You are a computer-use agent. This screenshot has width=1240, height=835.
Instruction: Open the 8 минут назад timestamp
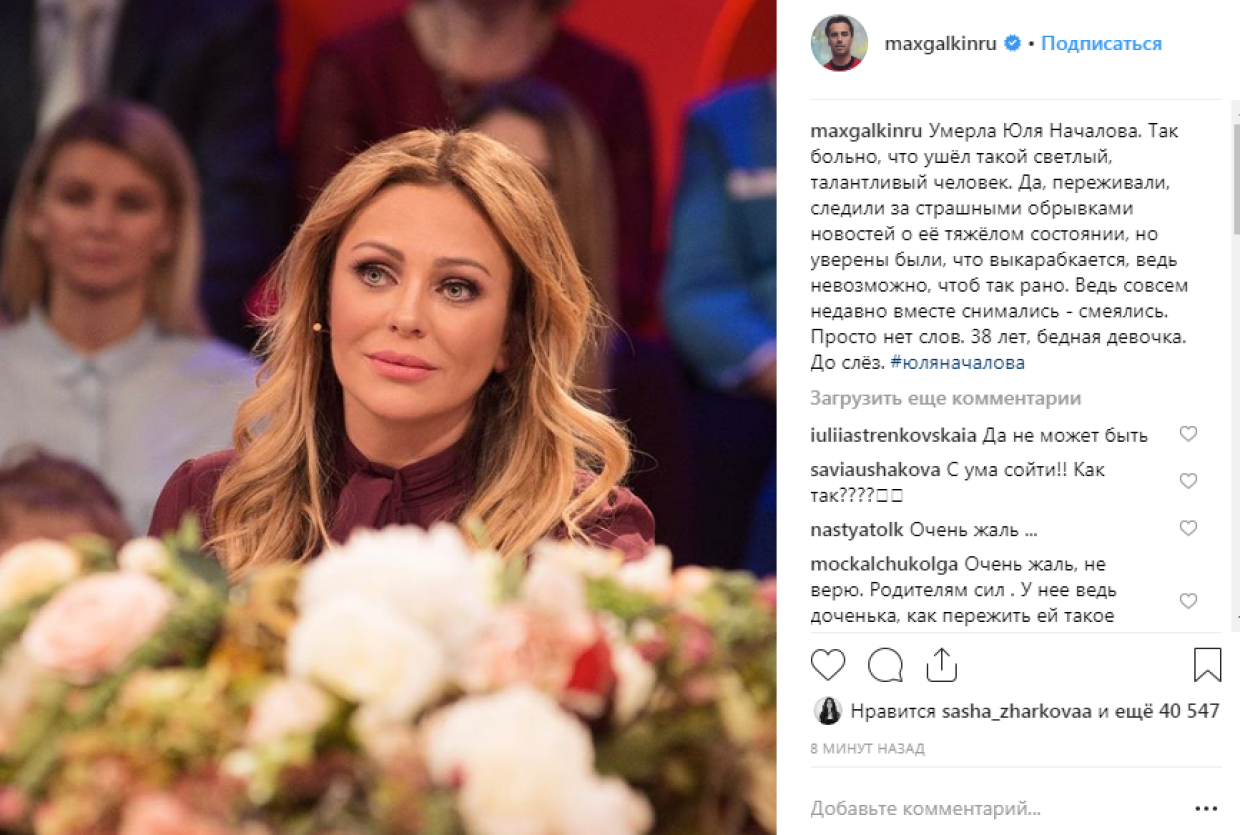click(867, 748)
